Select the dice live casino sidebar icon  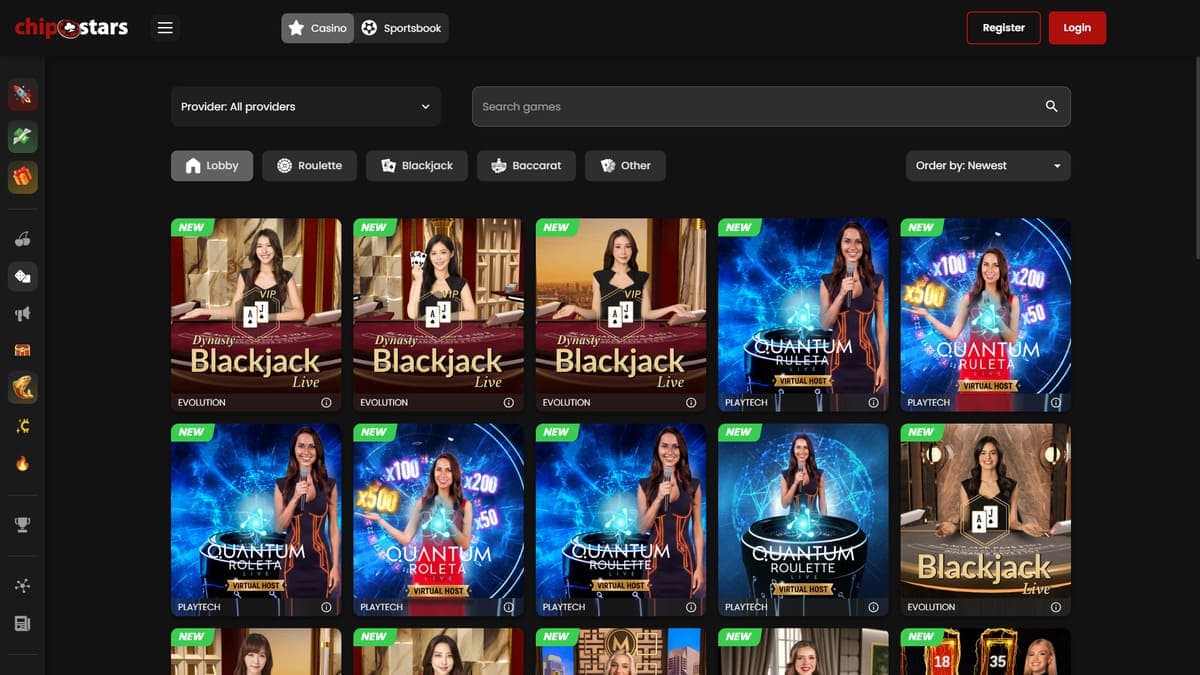coord(22,276)
